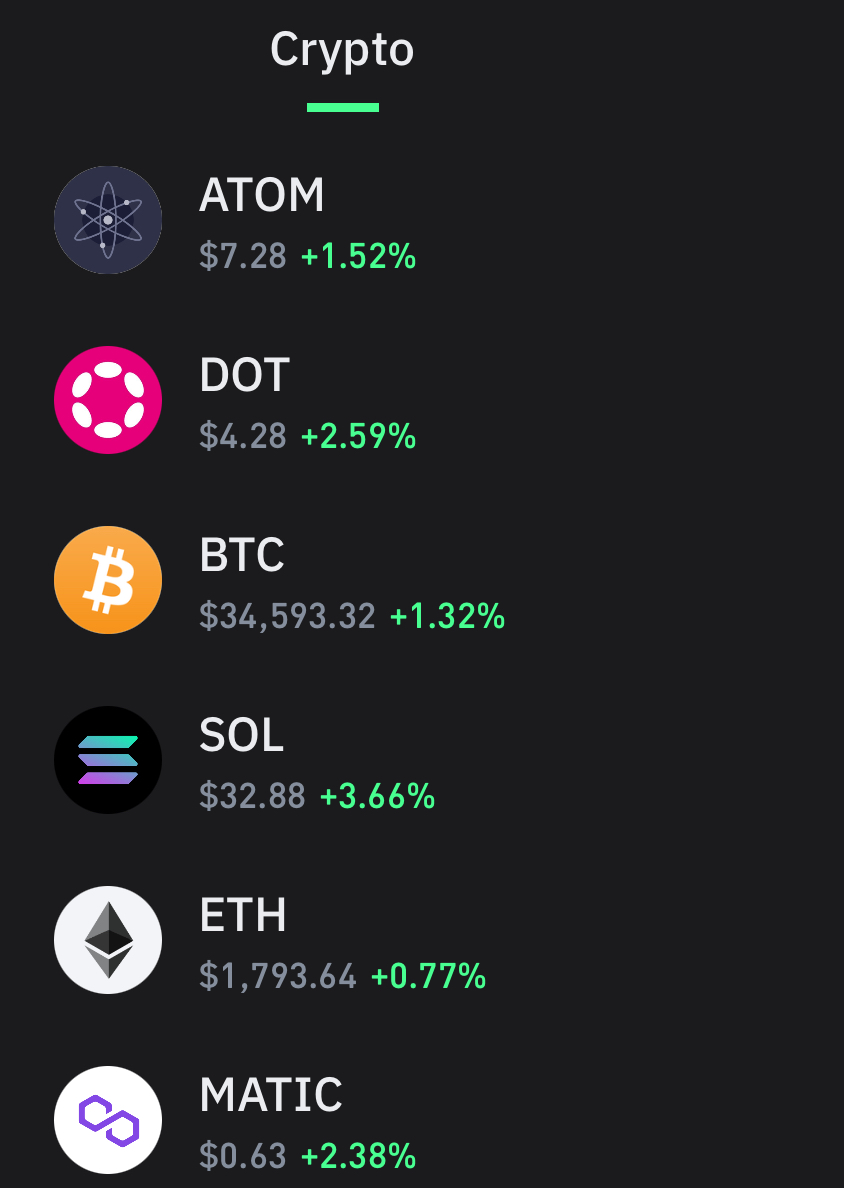Tap Bitcoin price $34,593.32
The width and height of the screenshot is (844, 1188).
pos(287,616)
